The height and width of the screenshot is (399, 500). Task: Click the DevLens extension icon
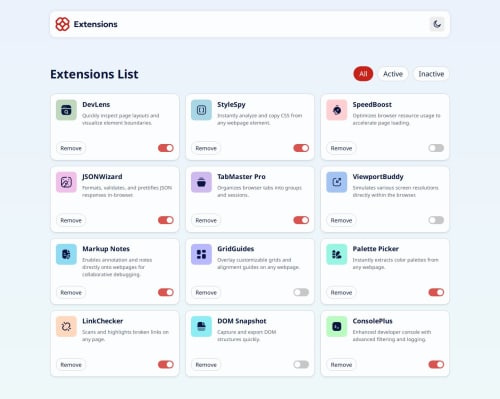pyautogui.click(x=66, y=110)
